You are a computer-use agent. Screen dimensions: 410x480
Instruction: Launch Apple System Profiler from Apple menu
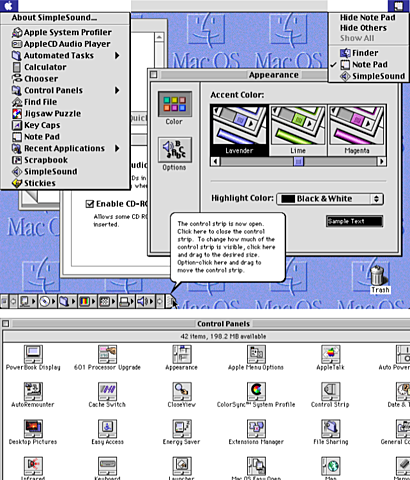pyautogui.click(x=65, y=32)
